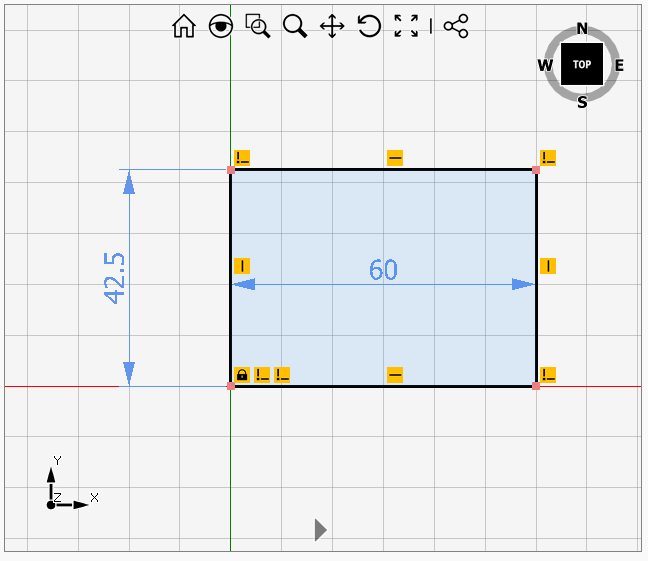Select the perpendicular constraint at the top-right corner
Screen dimensions: 648x561
(547, 157)
